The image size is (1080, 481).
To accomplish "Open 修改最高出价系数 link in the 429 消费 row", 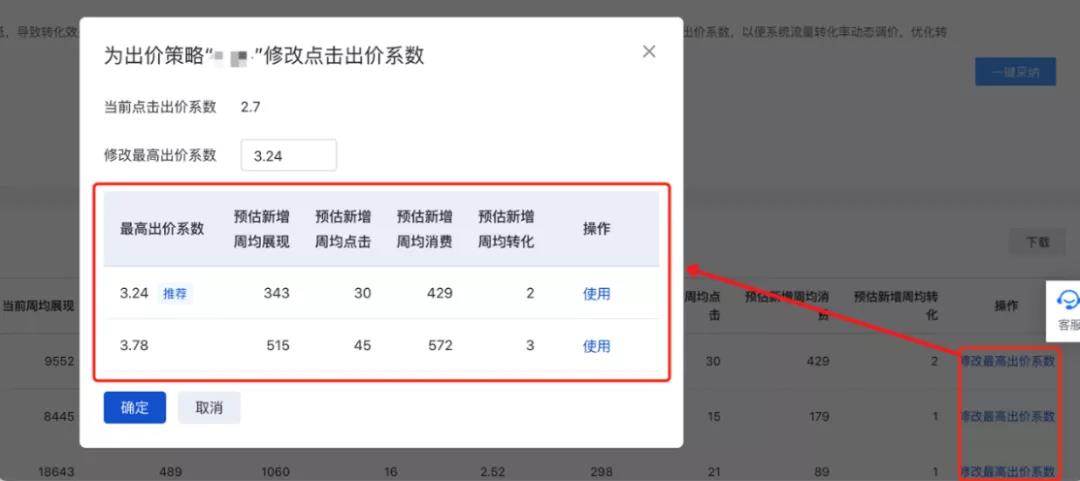I will pos(1007,361).
